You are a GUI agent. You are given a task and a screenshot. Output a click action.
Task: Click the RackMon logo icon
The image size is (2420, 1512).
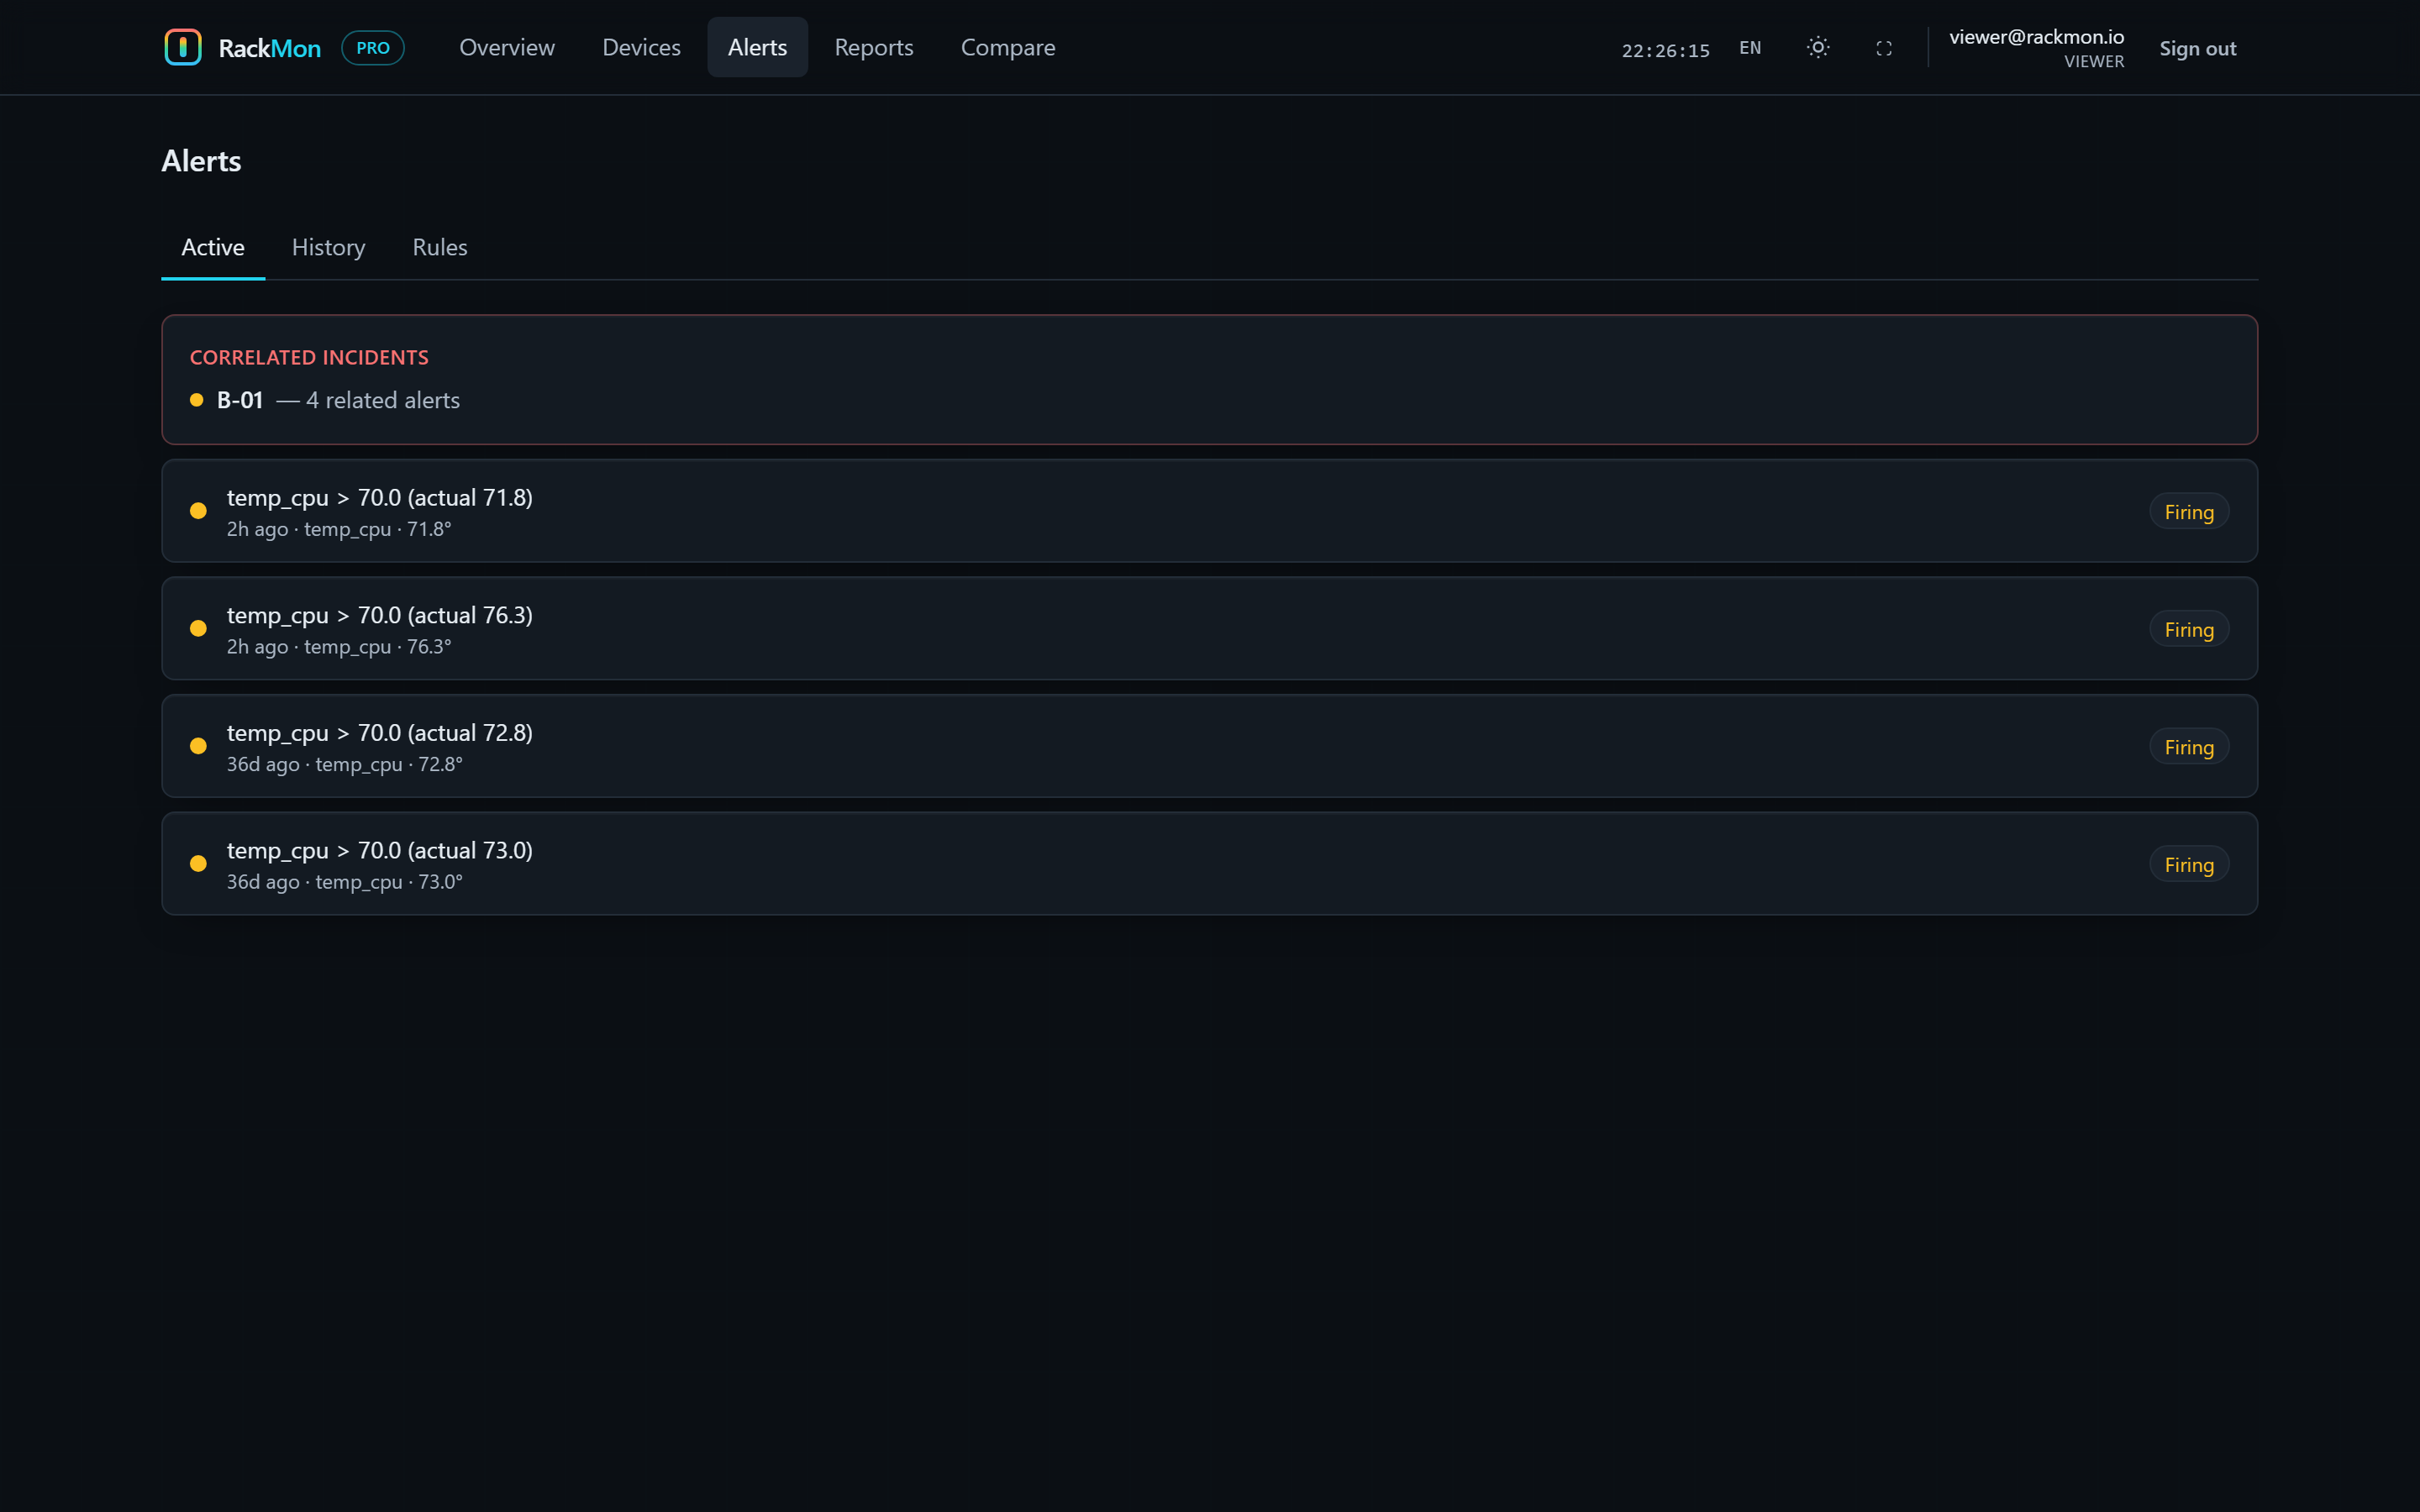tap(183, 47)
